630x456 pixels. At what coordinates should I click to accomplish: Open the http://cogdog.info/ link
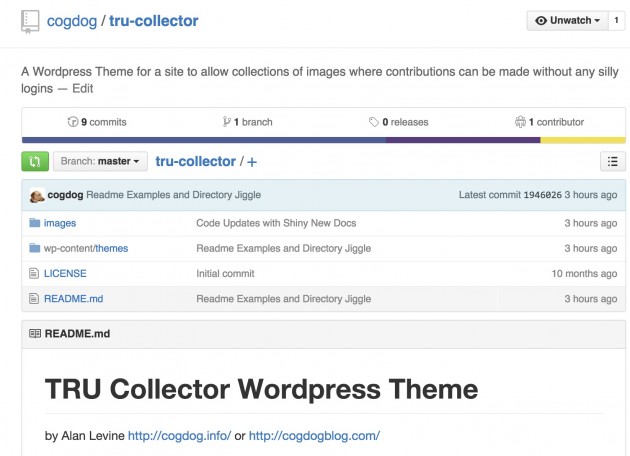(180, 436)
